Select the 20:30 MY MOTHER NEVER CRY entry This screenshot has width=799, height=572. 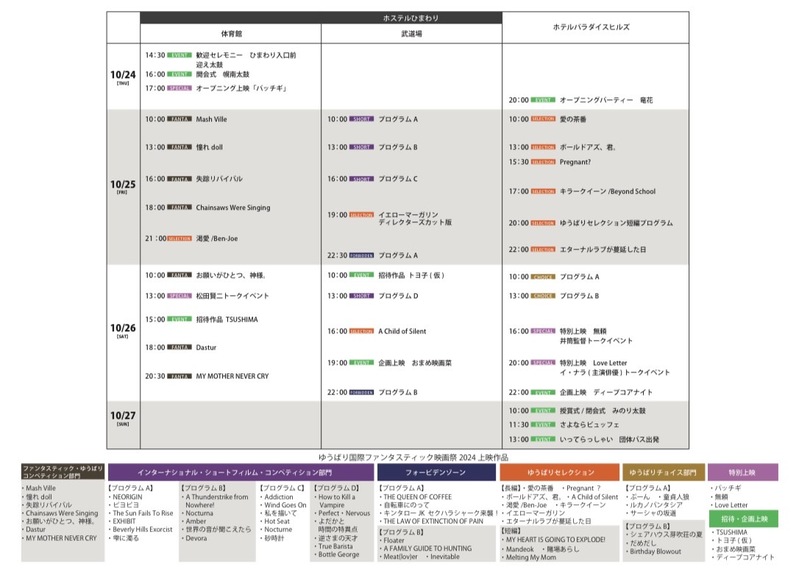click(x=207, y=376)
